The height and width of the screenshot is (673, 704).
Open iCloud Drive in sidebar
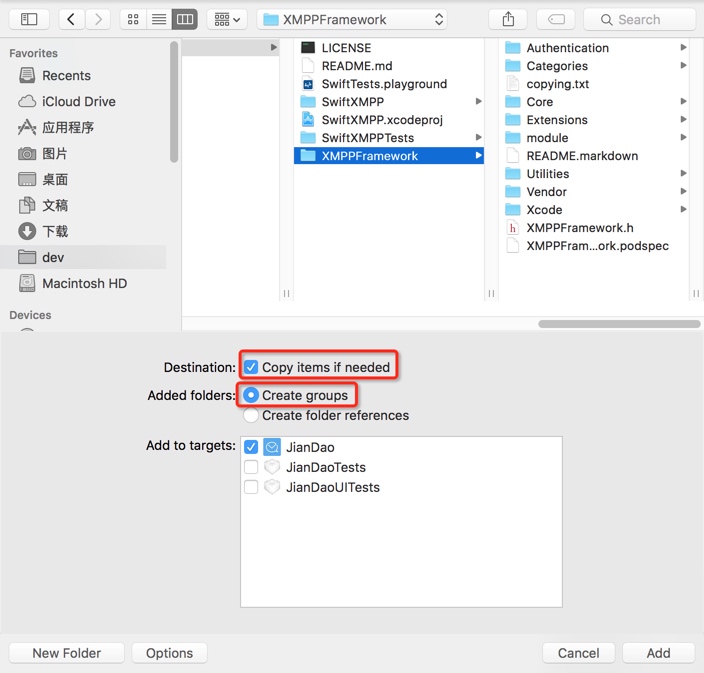(66, 101)
